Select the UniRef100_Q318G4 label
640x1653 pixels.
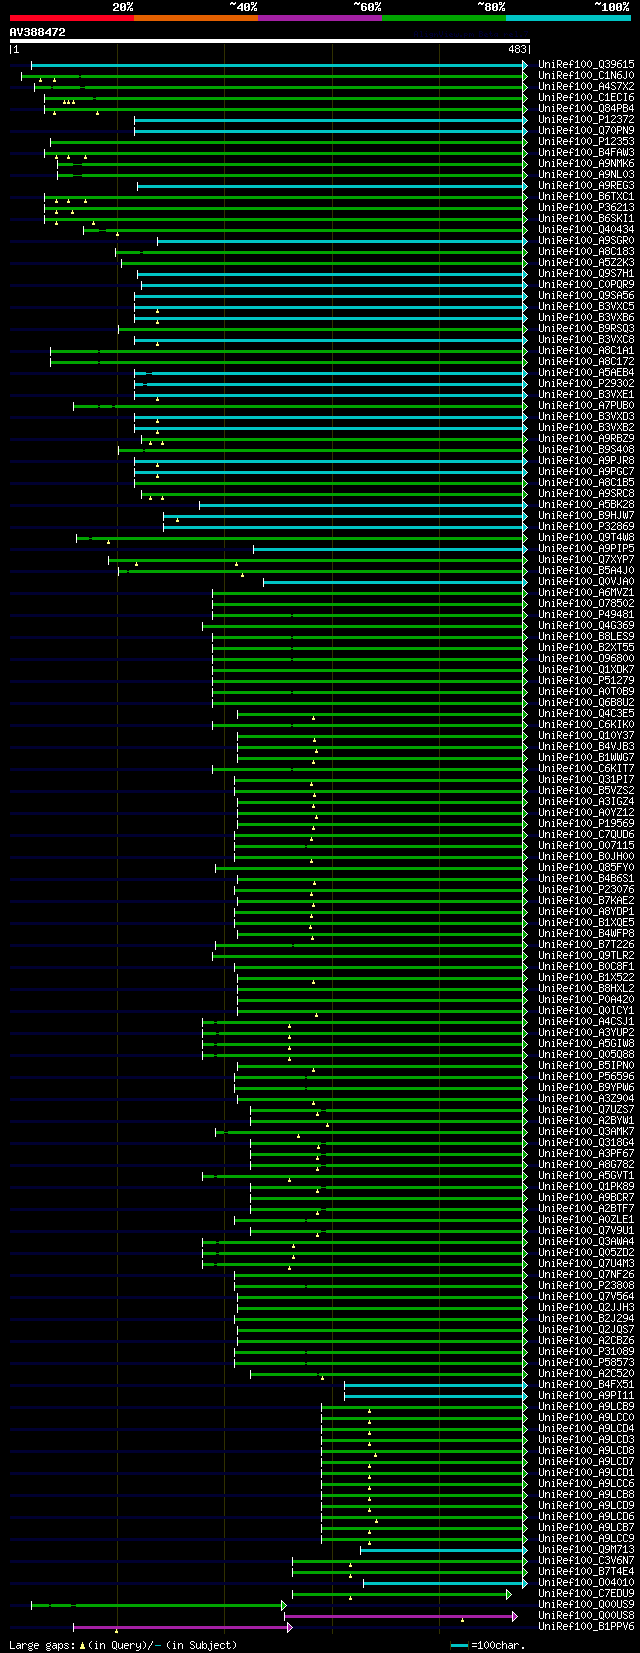pyautogui.click(x=586, y=1143)
